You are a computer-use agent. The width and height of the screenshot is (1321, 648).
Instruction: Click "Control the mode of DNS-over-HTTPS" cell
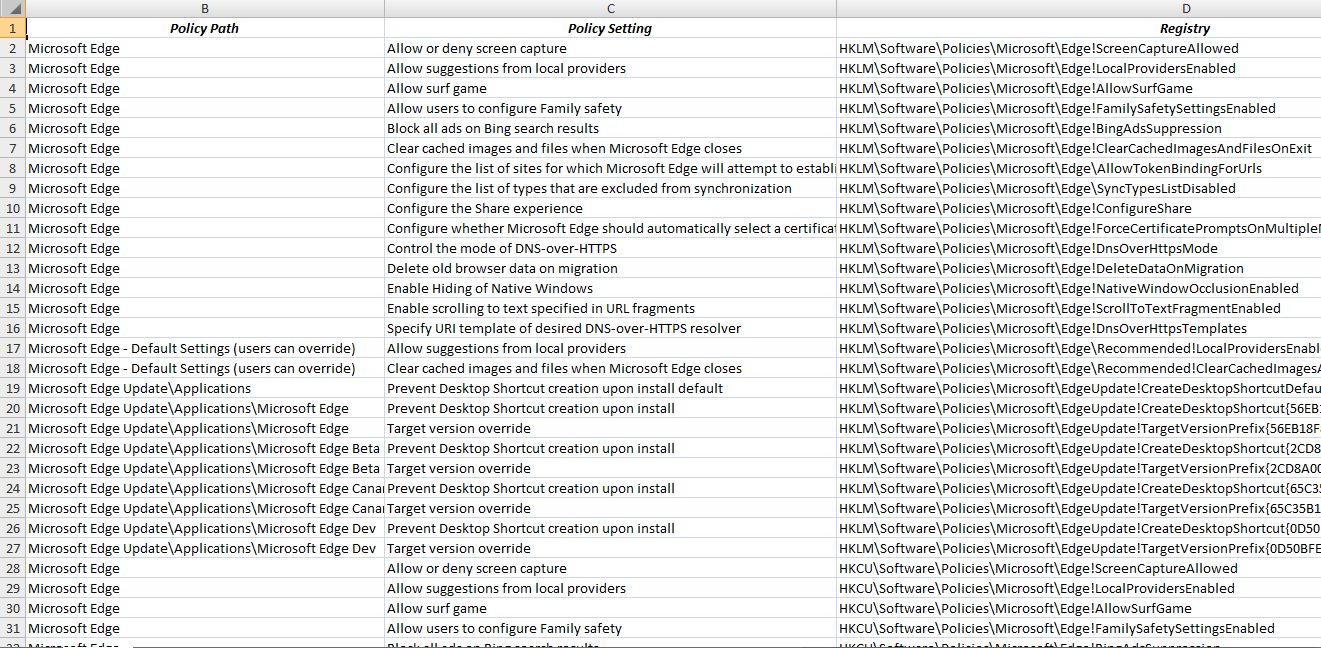610,248
